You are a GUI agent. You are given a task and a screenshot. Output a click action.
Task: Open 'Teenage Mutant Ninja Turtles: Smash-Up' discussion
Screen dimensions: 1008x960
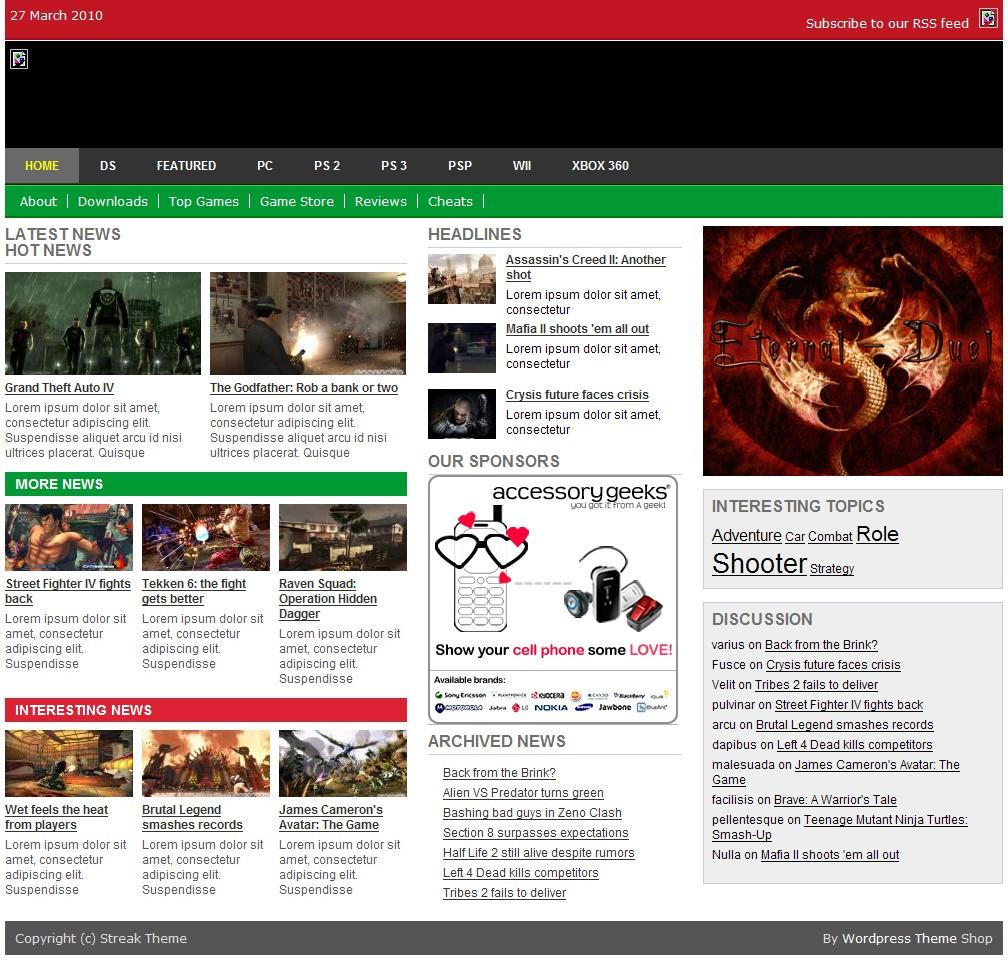click(840, 828)
